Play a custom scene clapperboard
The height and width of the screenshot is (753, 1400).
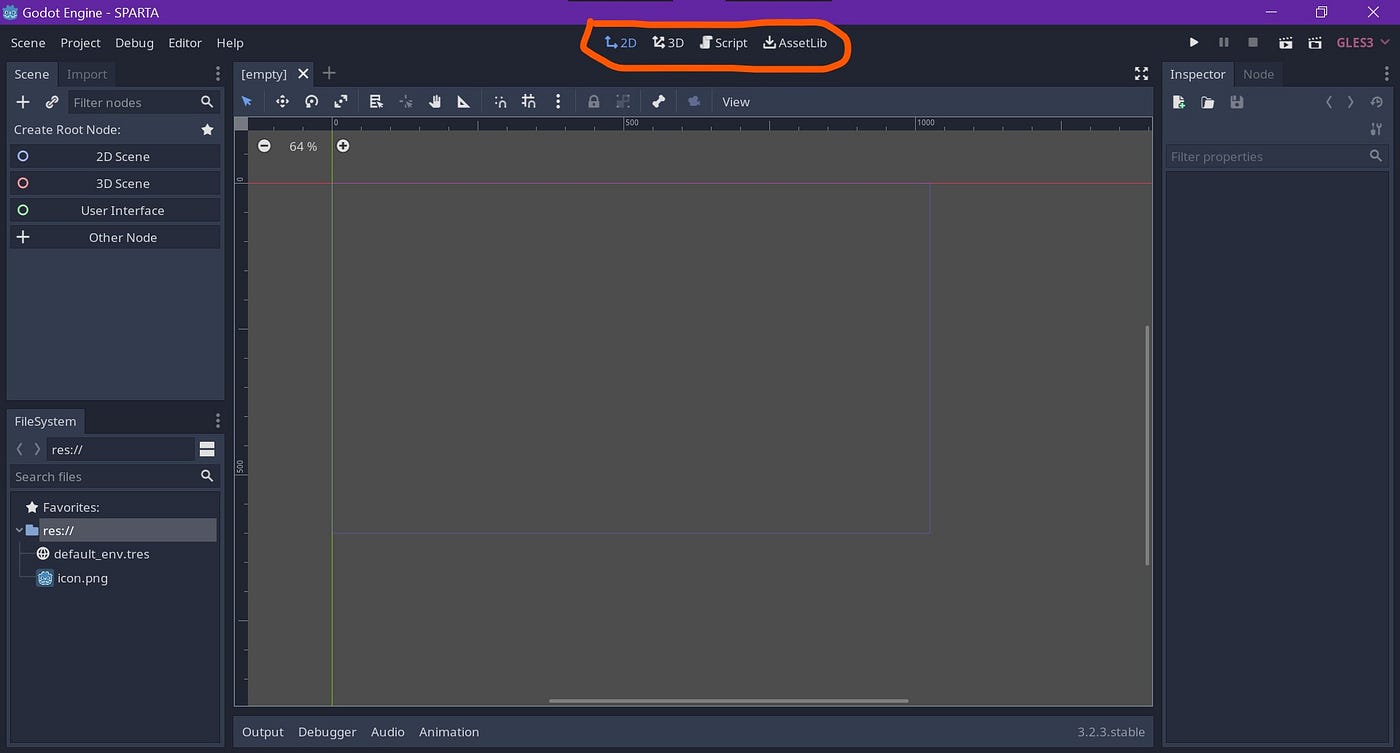1316,43
